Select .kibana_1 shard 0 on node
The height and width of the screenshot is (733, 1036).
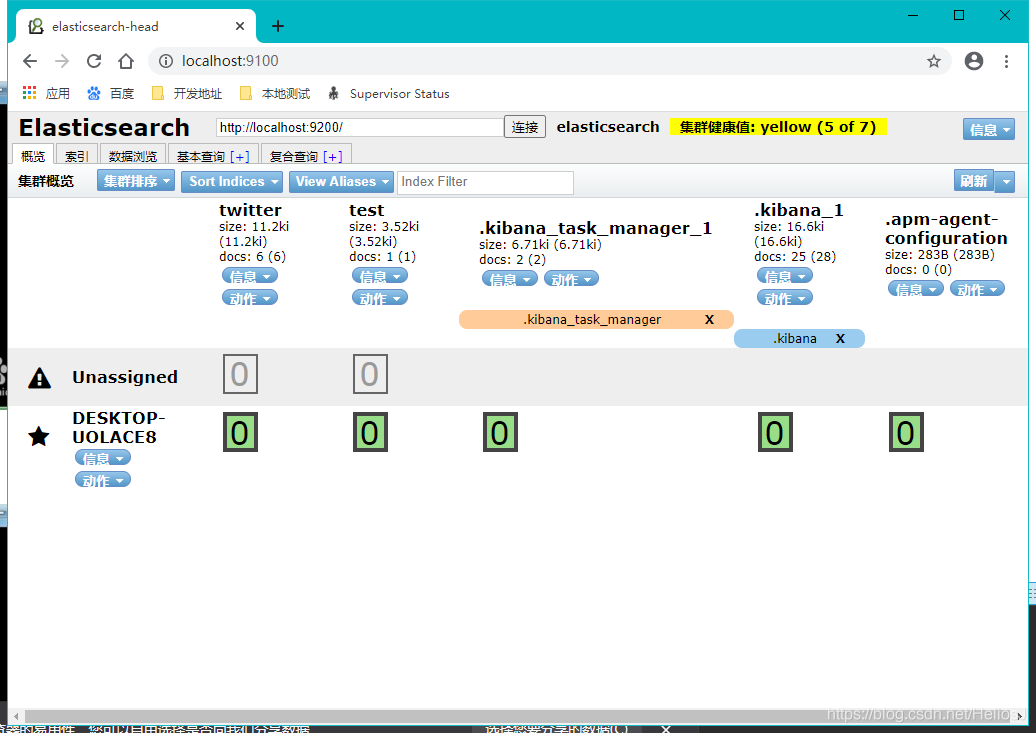[775, 432]
